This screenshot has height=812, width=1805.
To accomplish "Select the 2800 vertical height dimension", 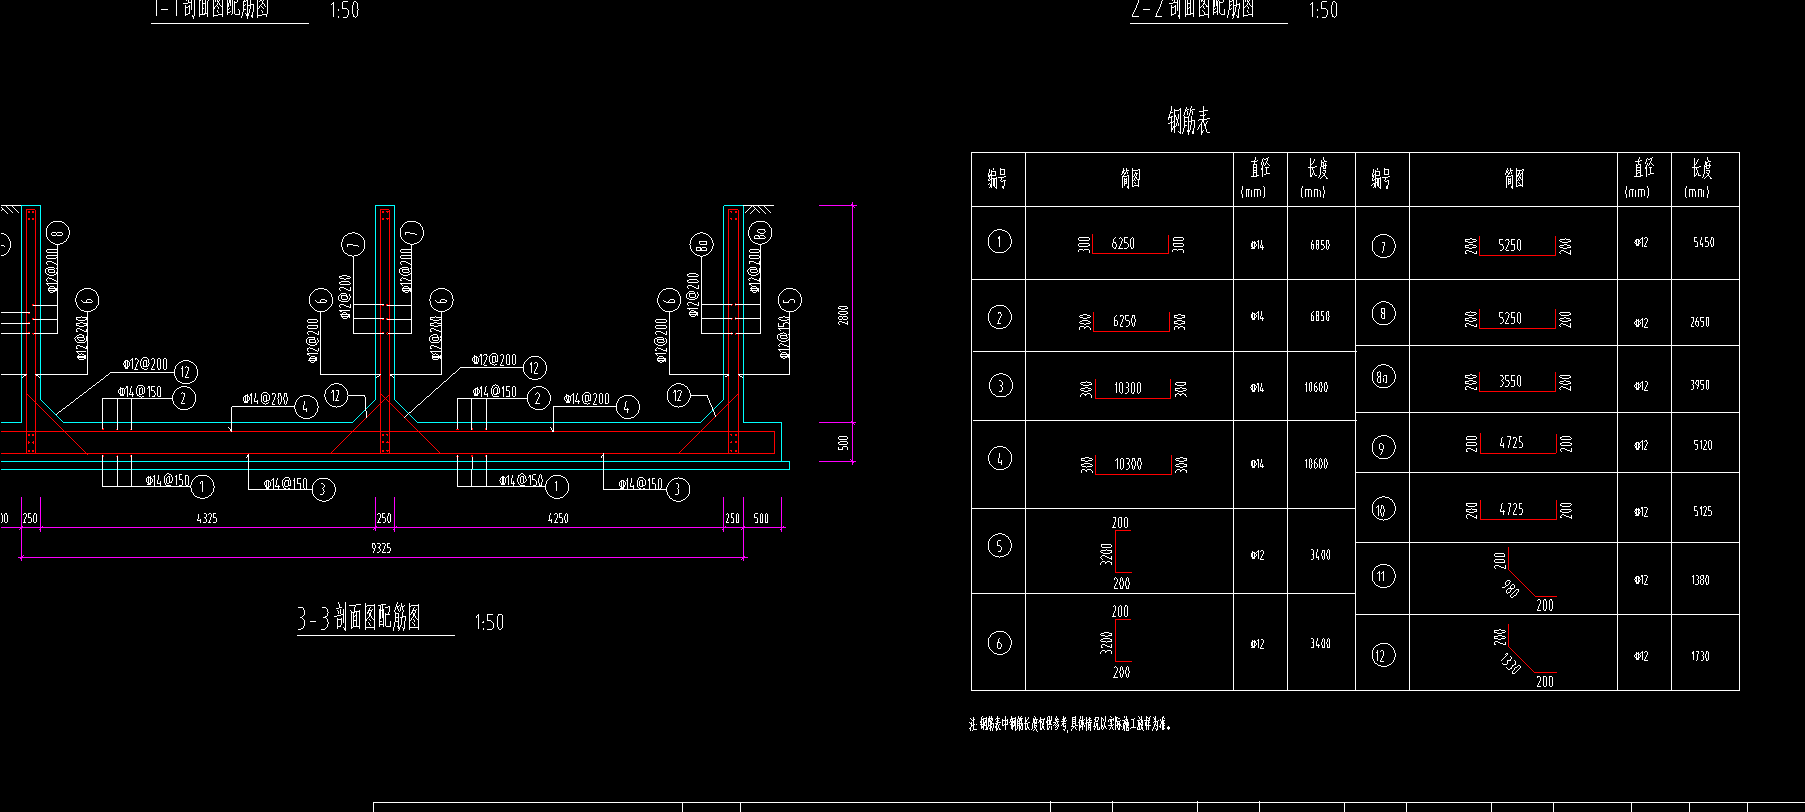I will (x=843, y=315).
